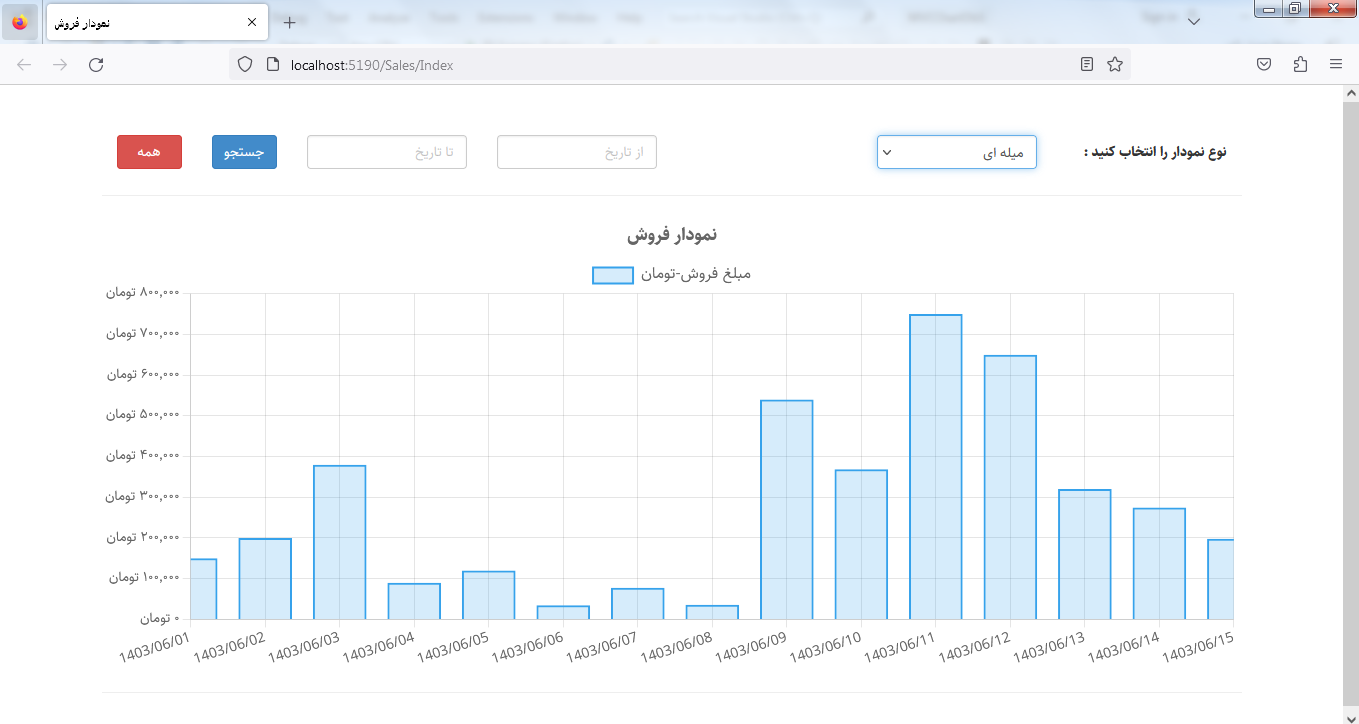Screen dimensions: 1359x724
Task: Close the نمودار فروش tab
Action: 252,22
